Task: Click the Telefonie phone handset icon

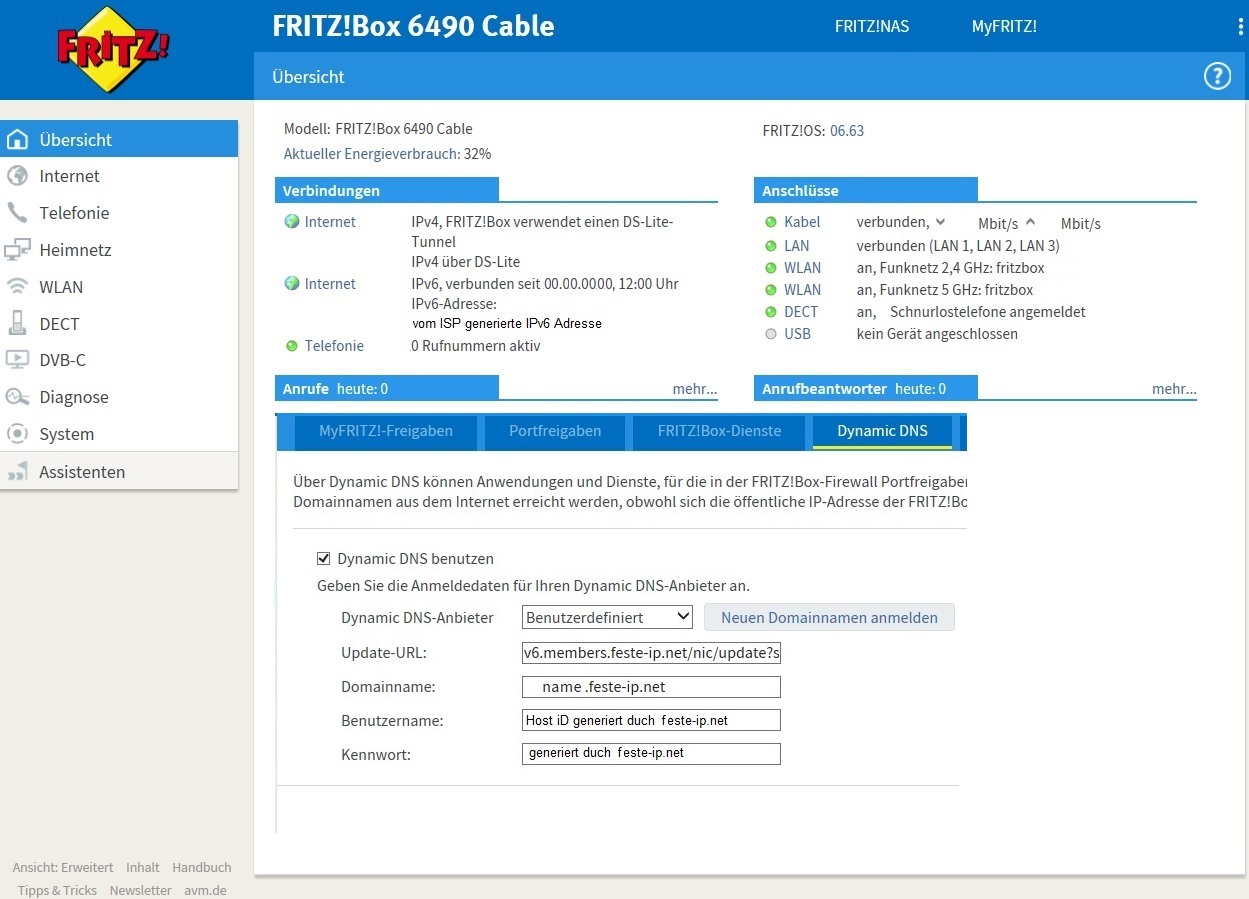Action: coord(17,213)
